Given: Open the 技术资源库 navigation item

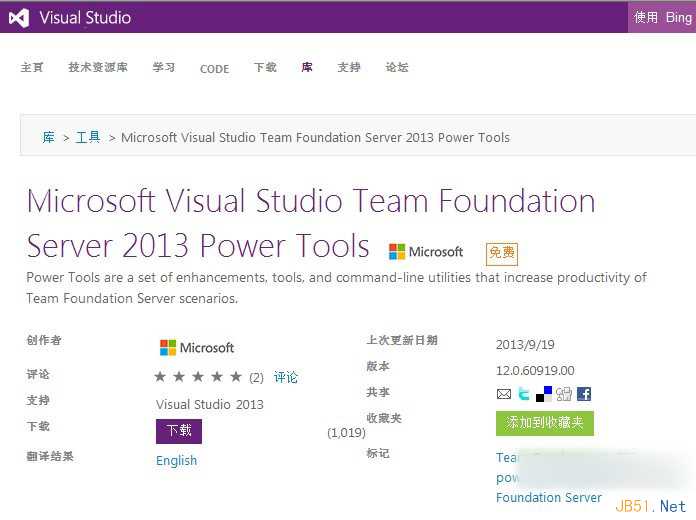Looking at the screenshot, I should coord(98,68).
